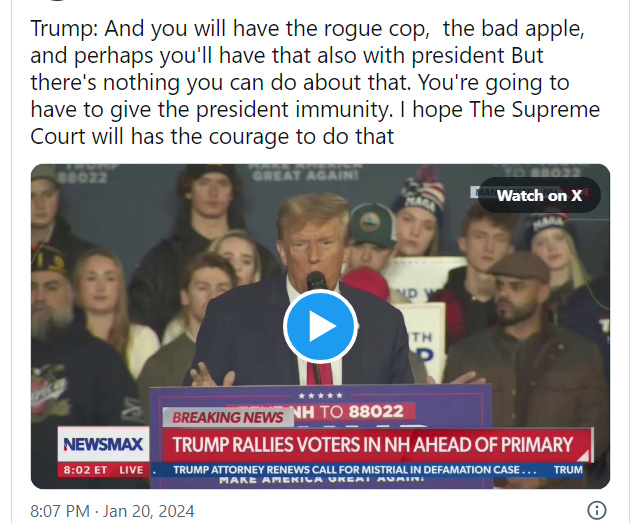Click the speaker's microphone in the video
This screenshot has height=523, width=633.
pyautogui.click(x=316, y=280)
